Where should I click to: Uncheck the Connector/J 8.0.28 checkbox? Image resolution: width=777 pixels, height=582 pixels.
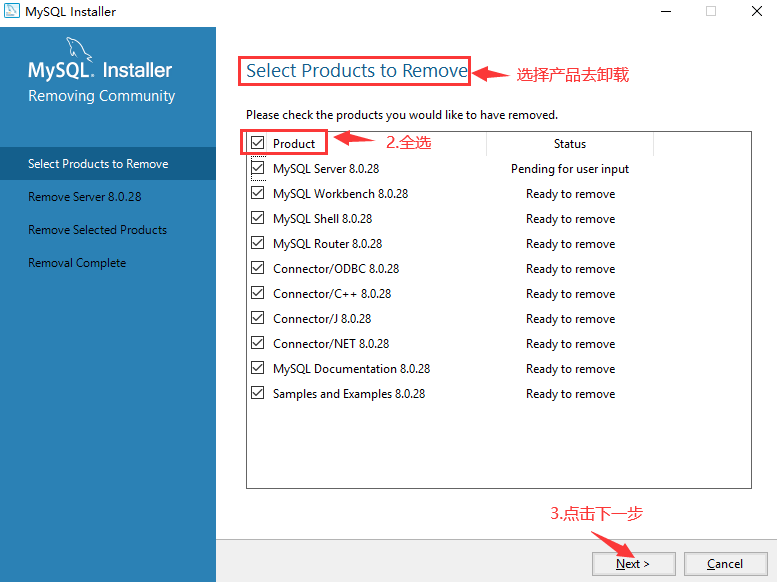[257, 318]
